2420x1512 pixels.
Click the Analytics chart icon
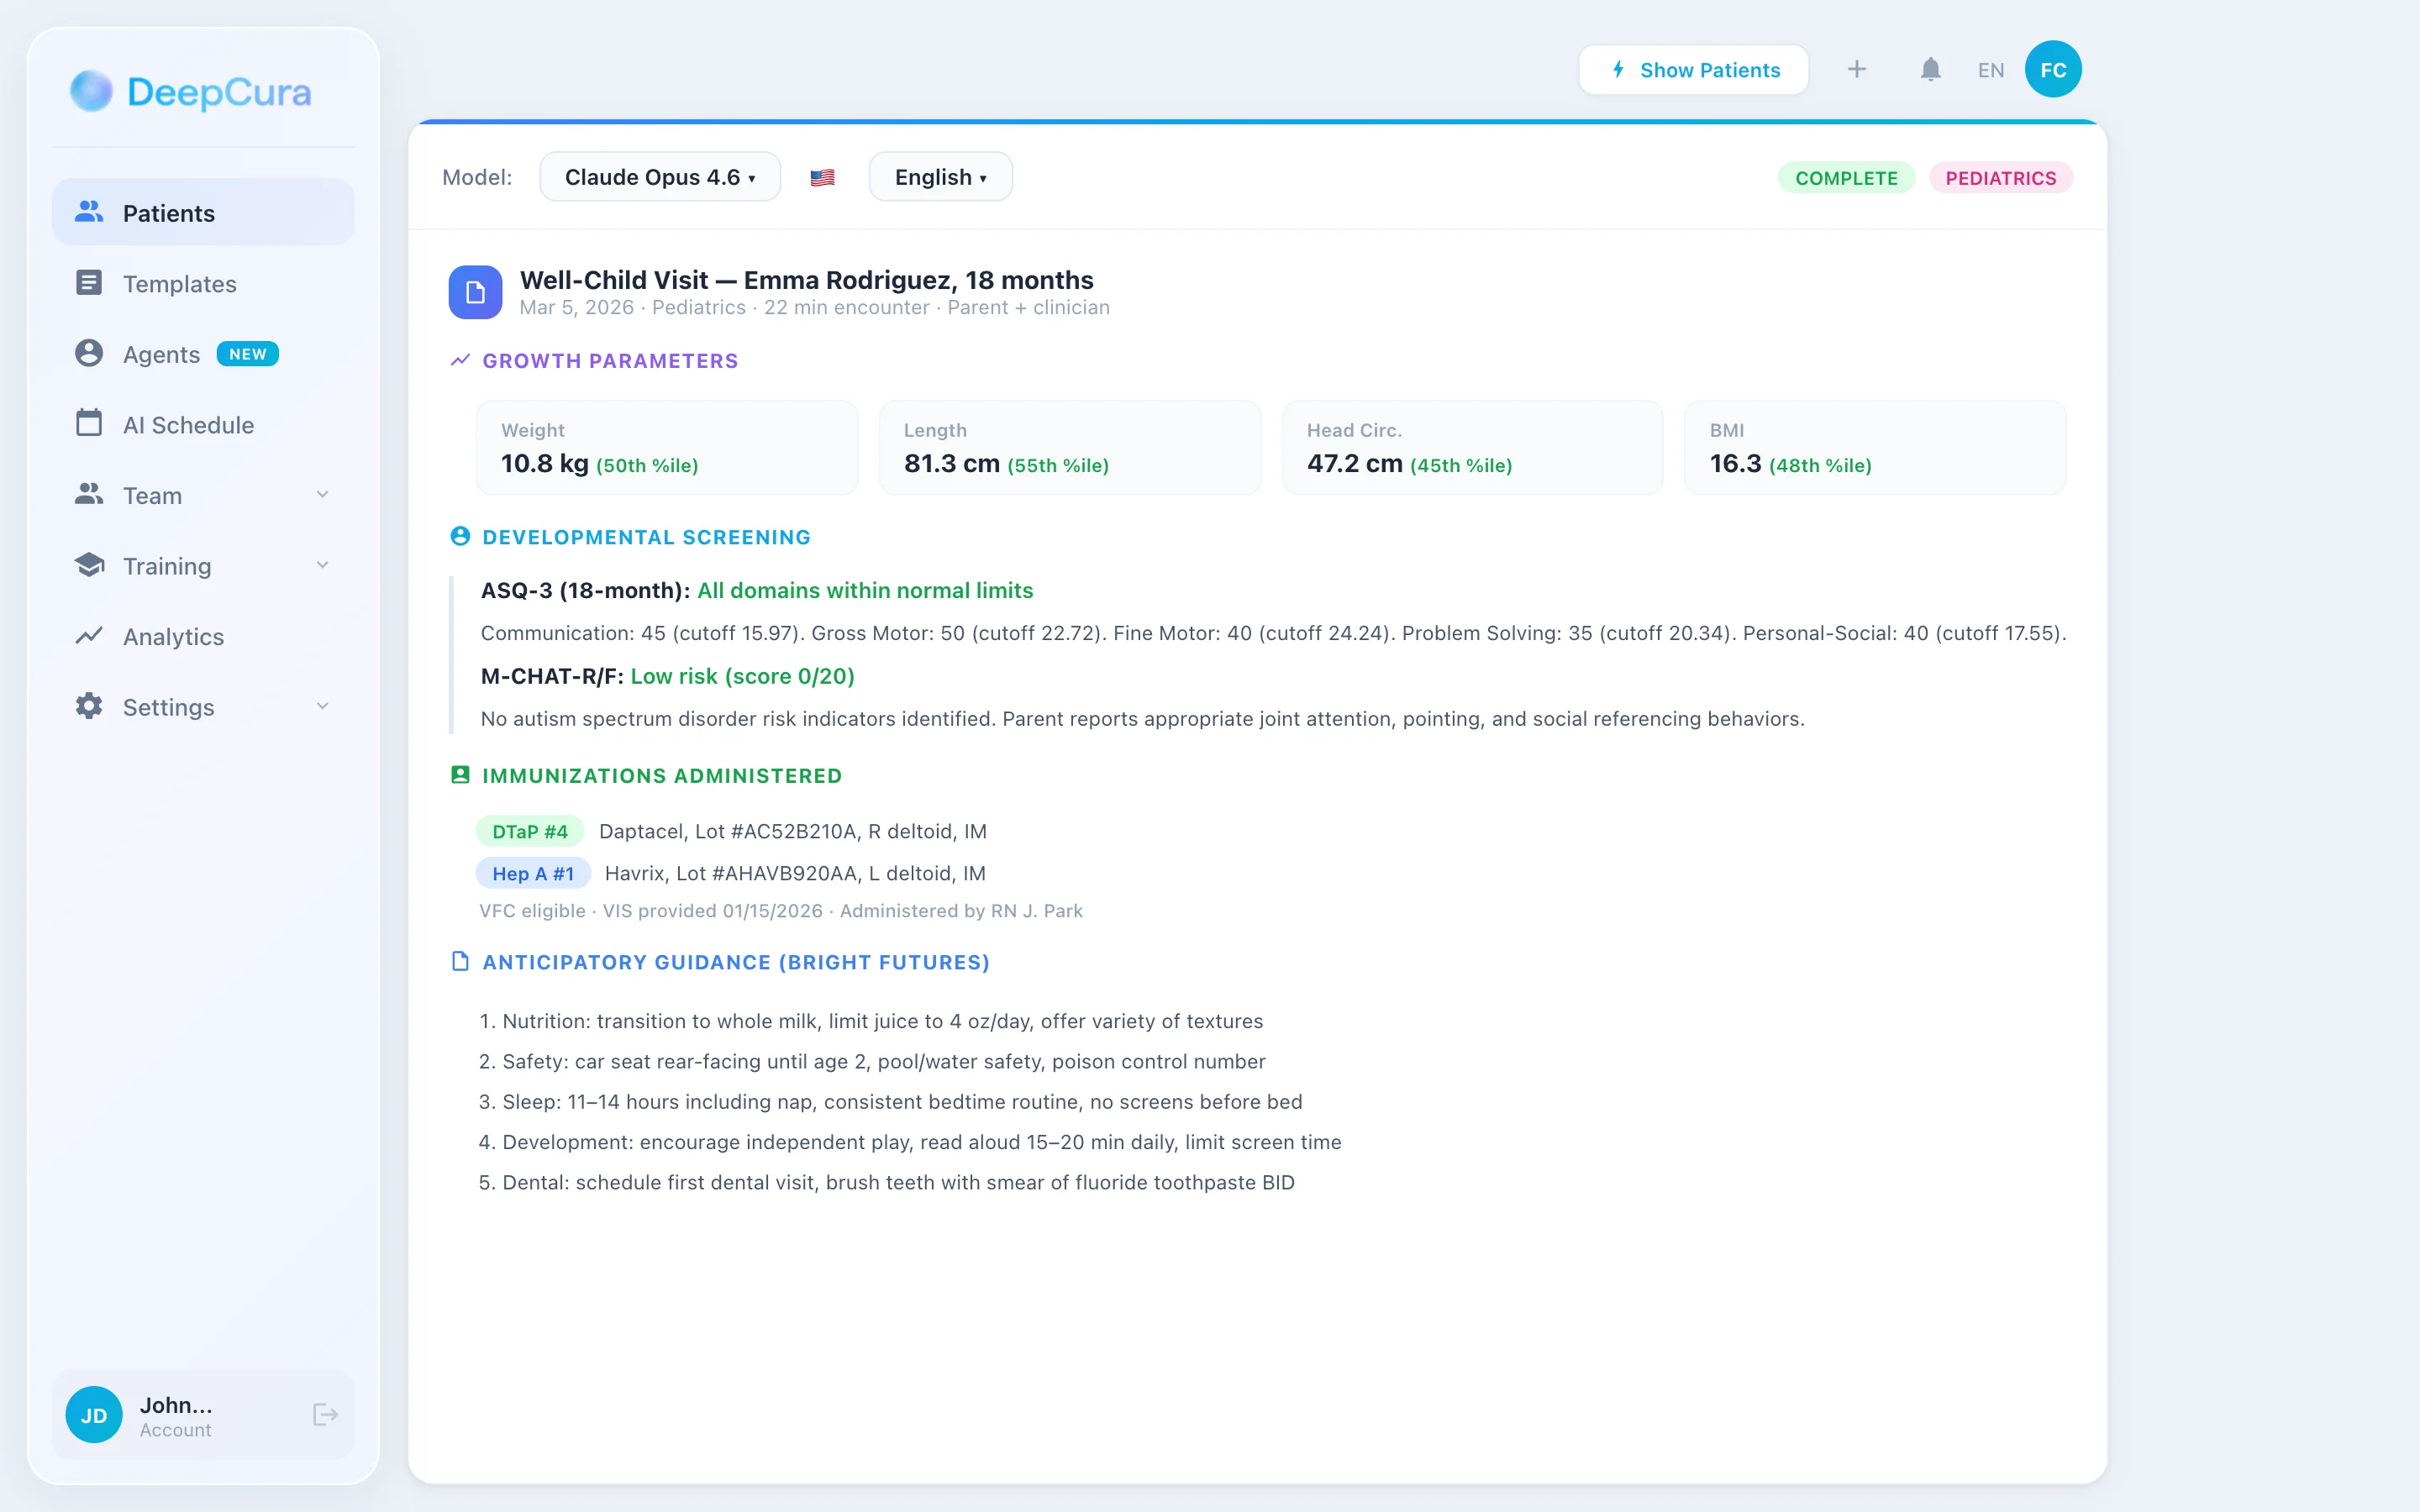(x=89, y=636)
